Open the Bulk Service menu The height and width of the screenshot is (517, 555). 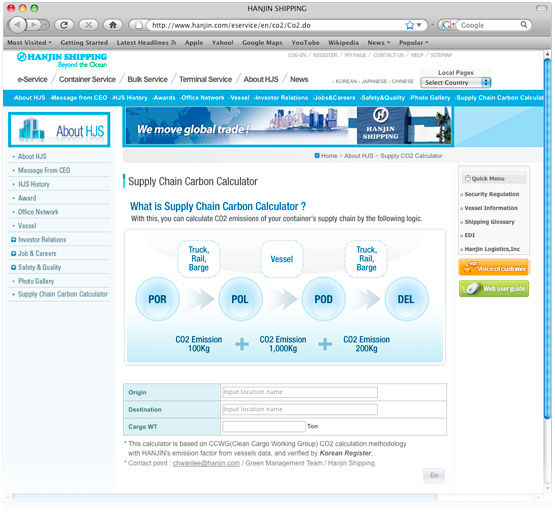[148, 79]
